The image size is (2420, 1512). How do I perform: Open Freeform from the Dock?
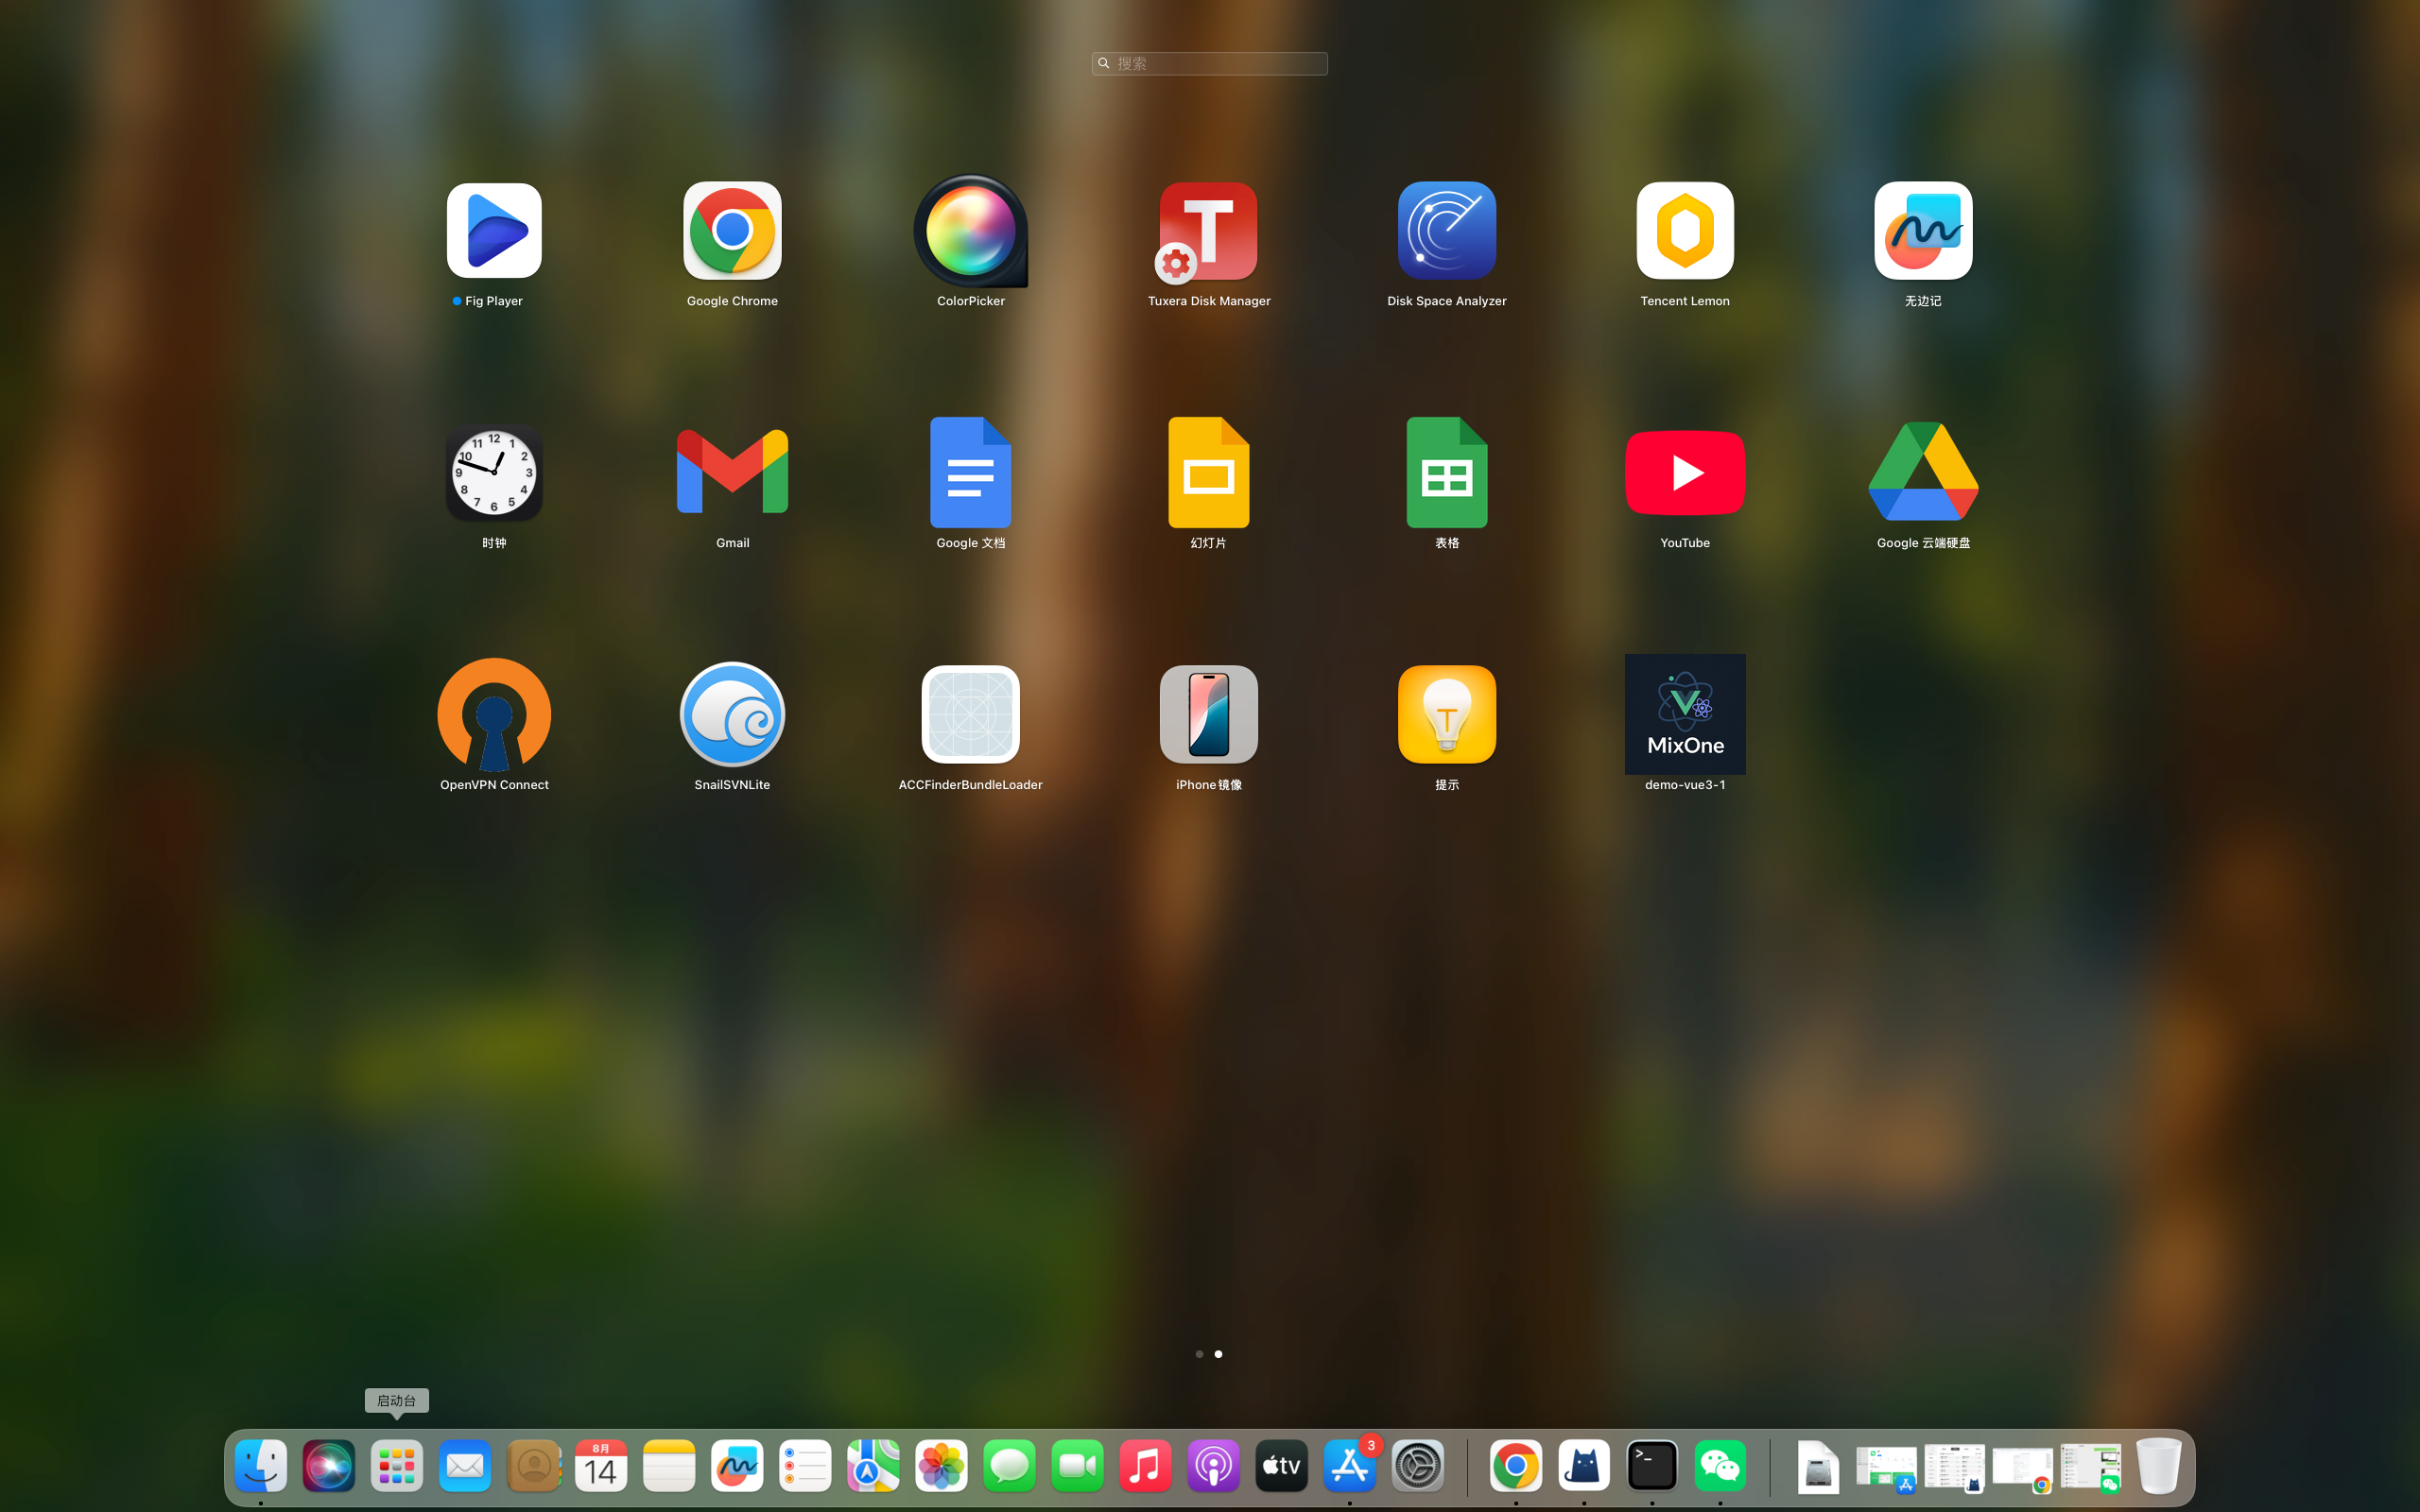click(x=737, y=1466)
